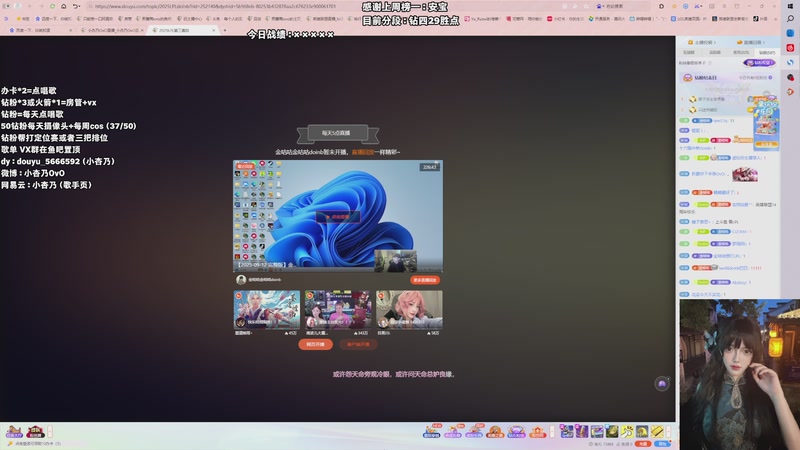Go to browser home page icon
This screenshot has height=450, width=800.
[64, 6]
